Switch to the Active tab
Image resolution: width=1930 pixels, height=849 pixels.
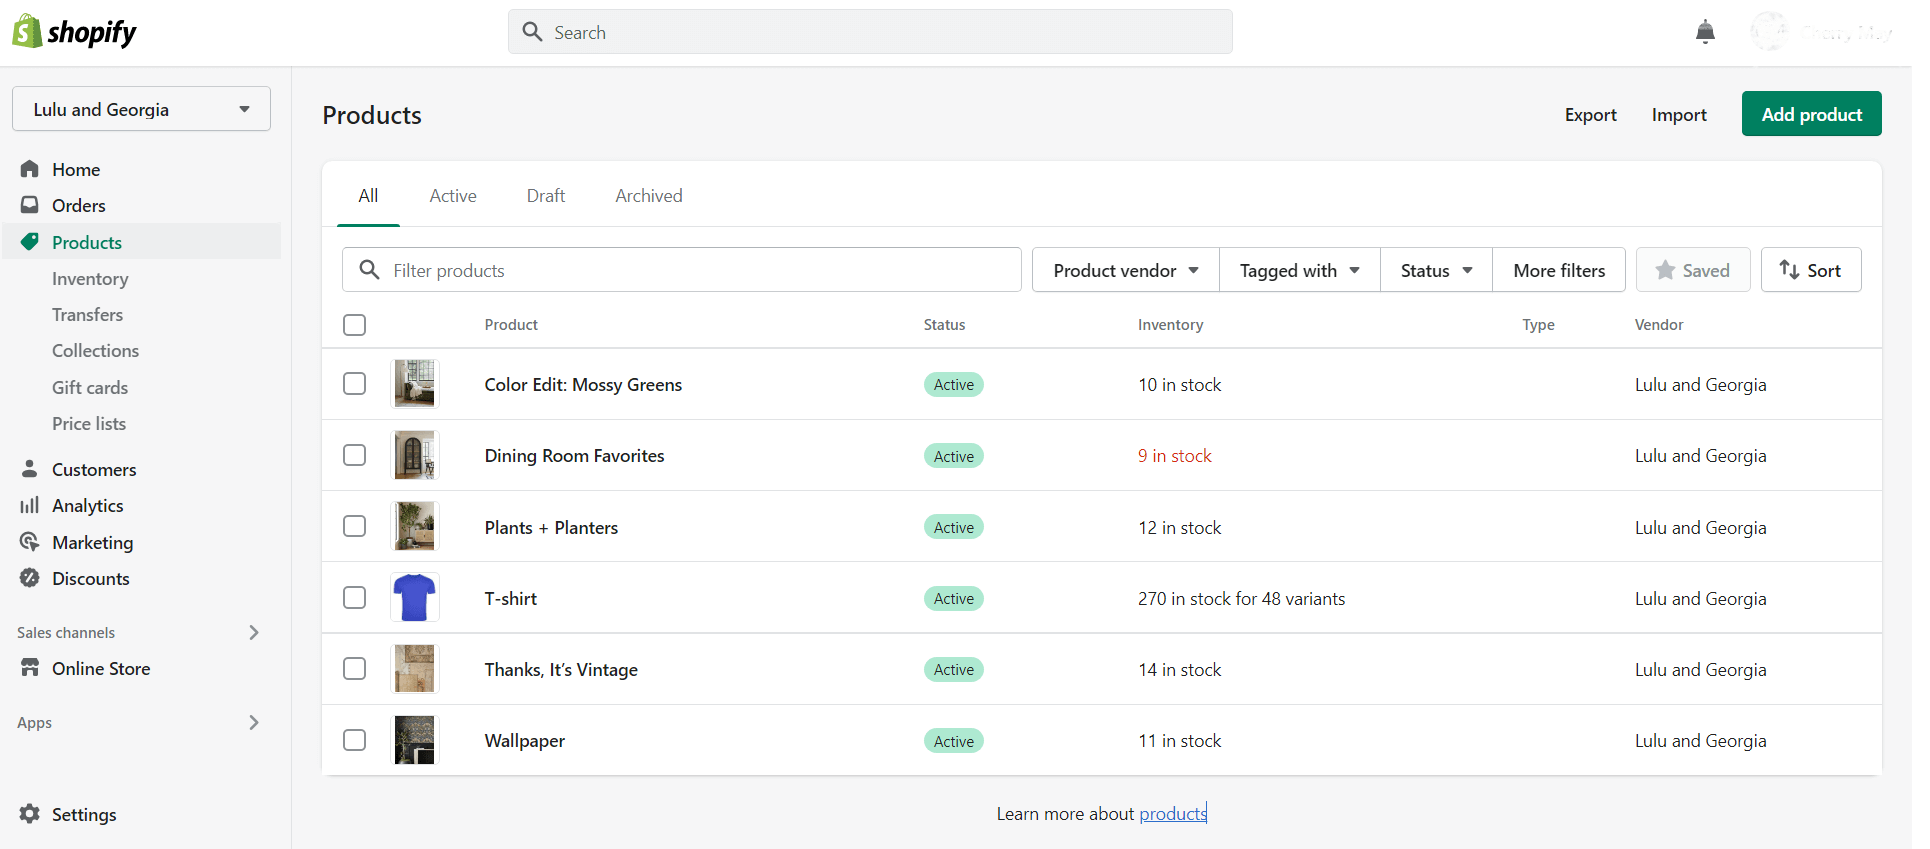click(453, 196)
